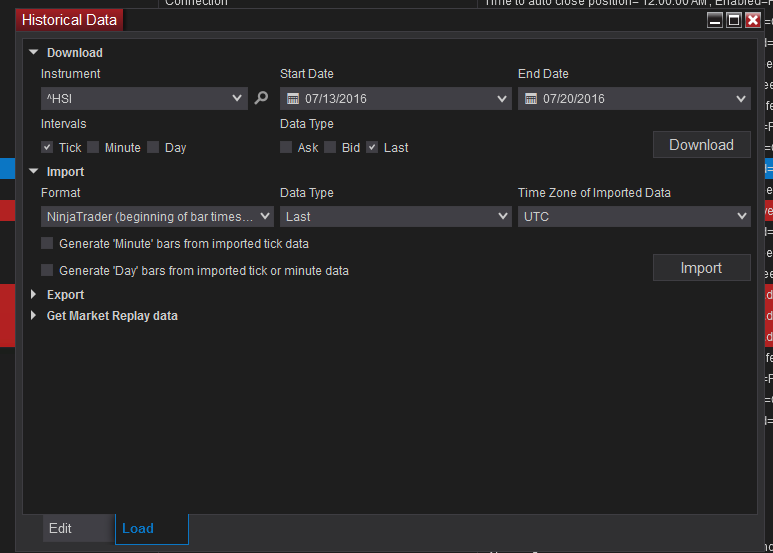Enable the Minute interval checkbox

(x=93, y=147)
